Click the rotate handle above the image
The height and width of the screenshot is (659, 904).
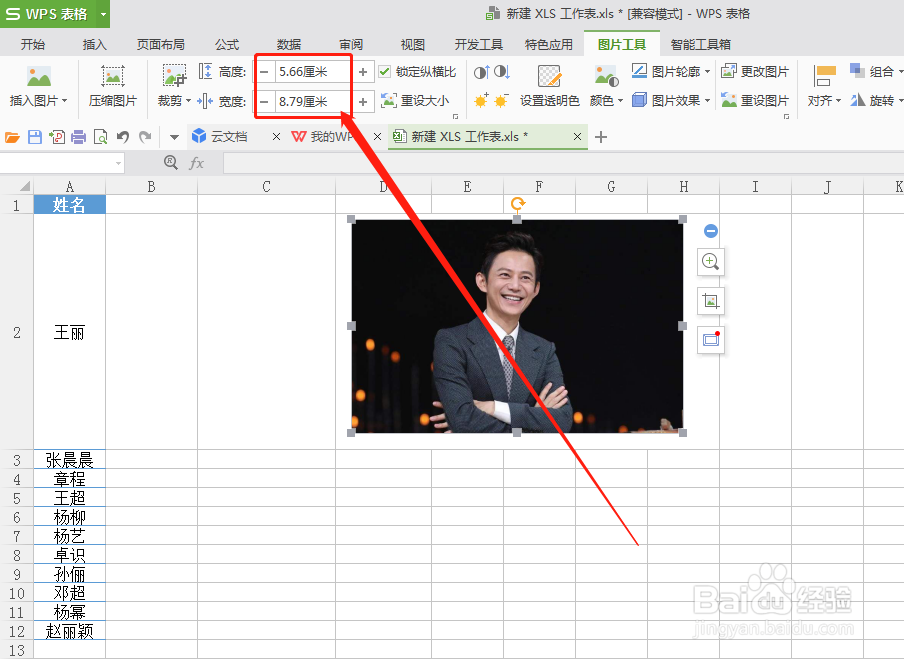tap(517, 204)
